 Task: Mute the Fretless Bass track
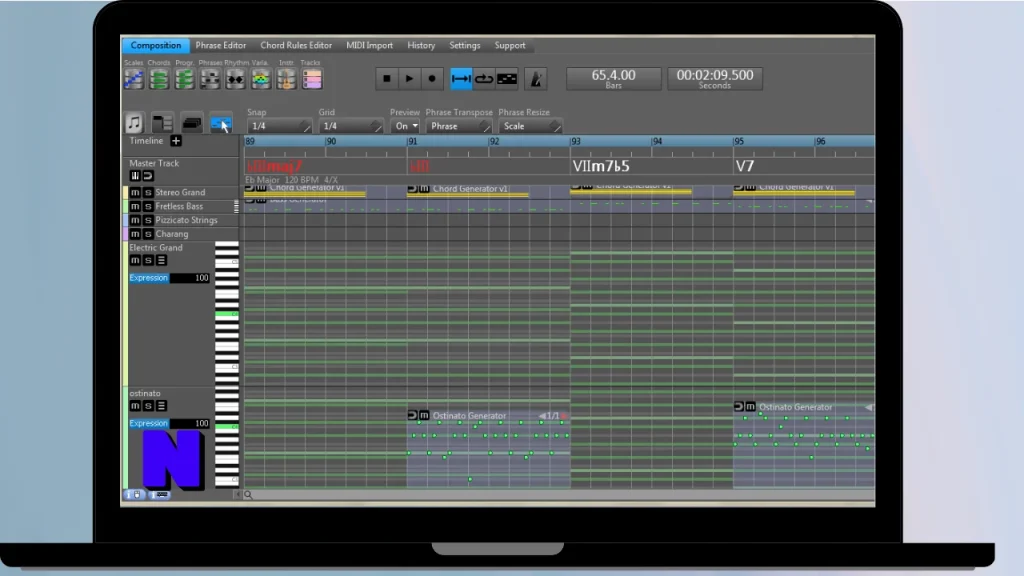tap(135, 206)
